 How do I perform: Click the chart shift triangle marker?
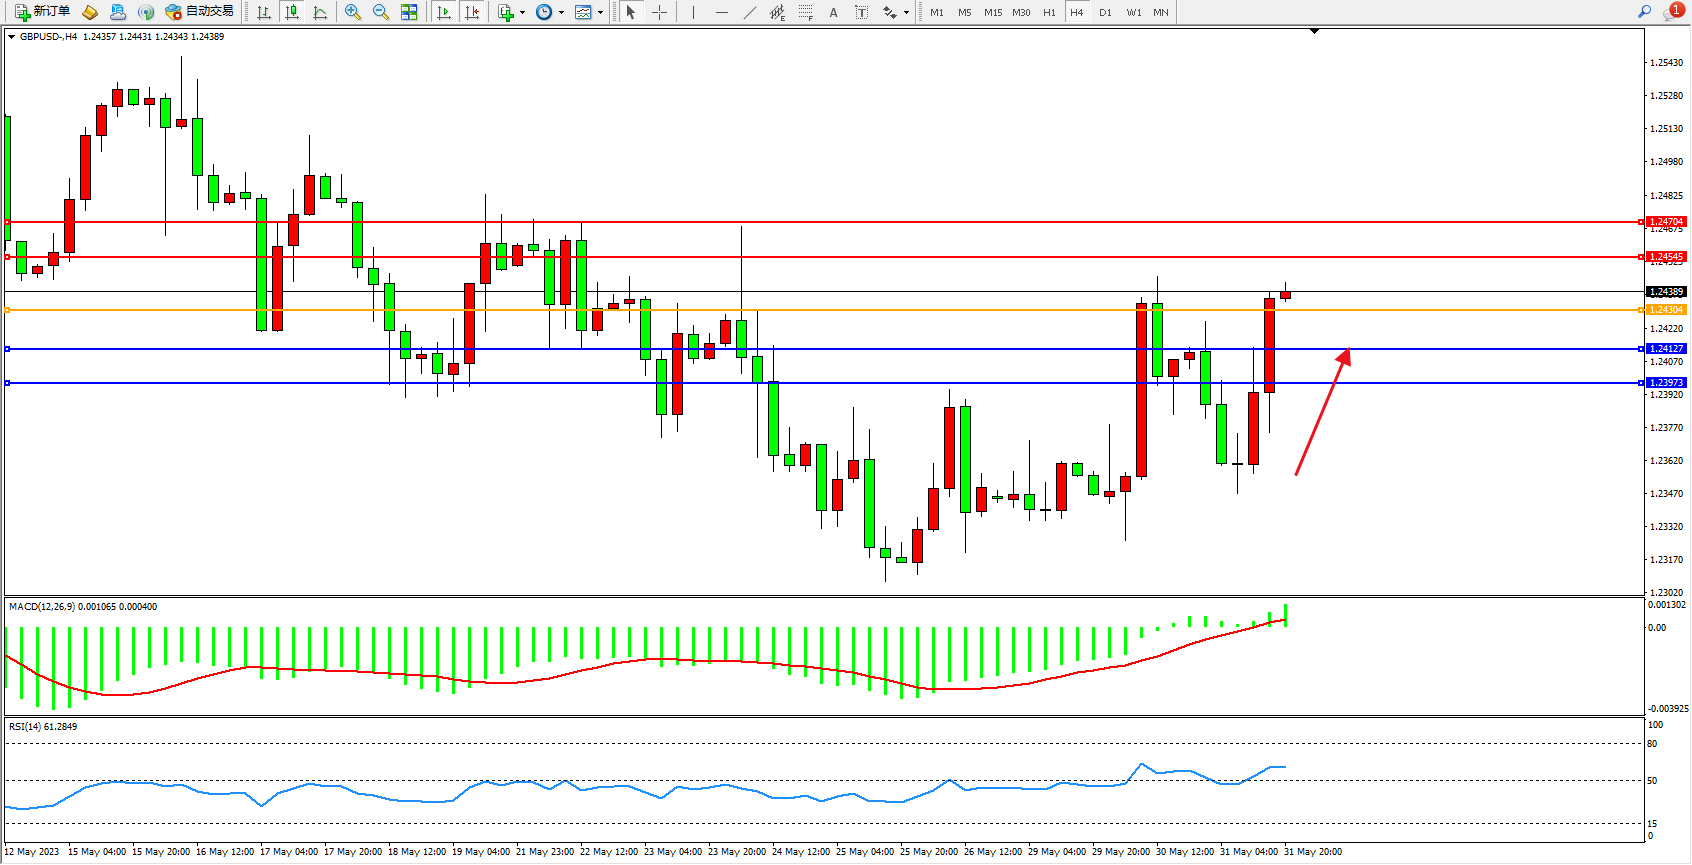[x=1314, y=32]
